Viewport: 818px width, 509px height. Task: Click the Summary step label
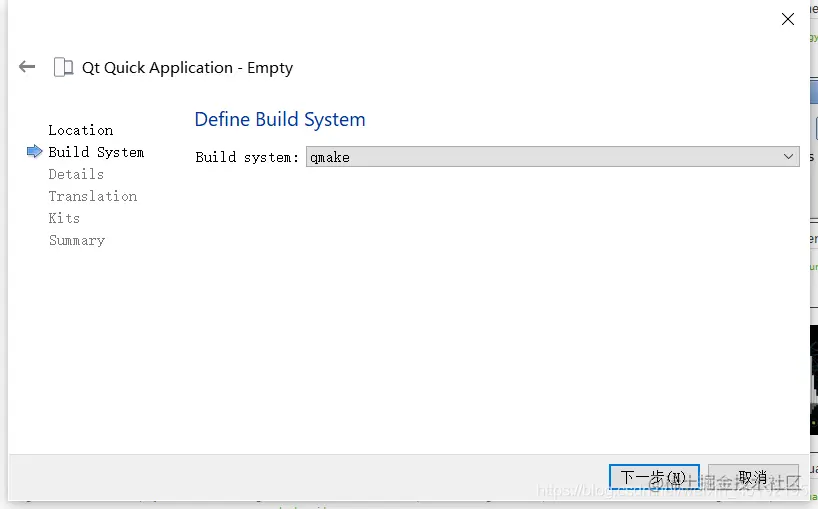(x=77, y=240)
